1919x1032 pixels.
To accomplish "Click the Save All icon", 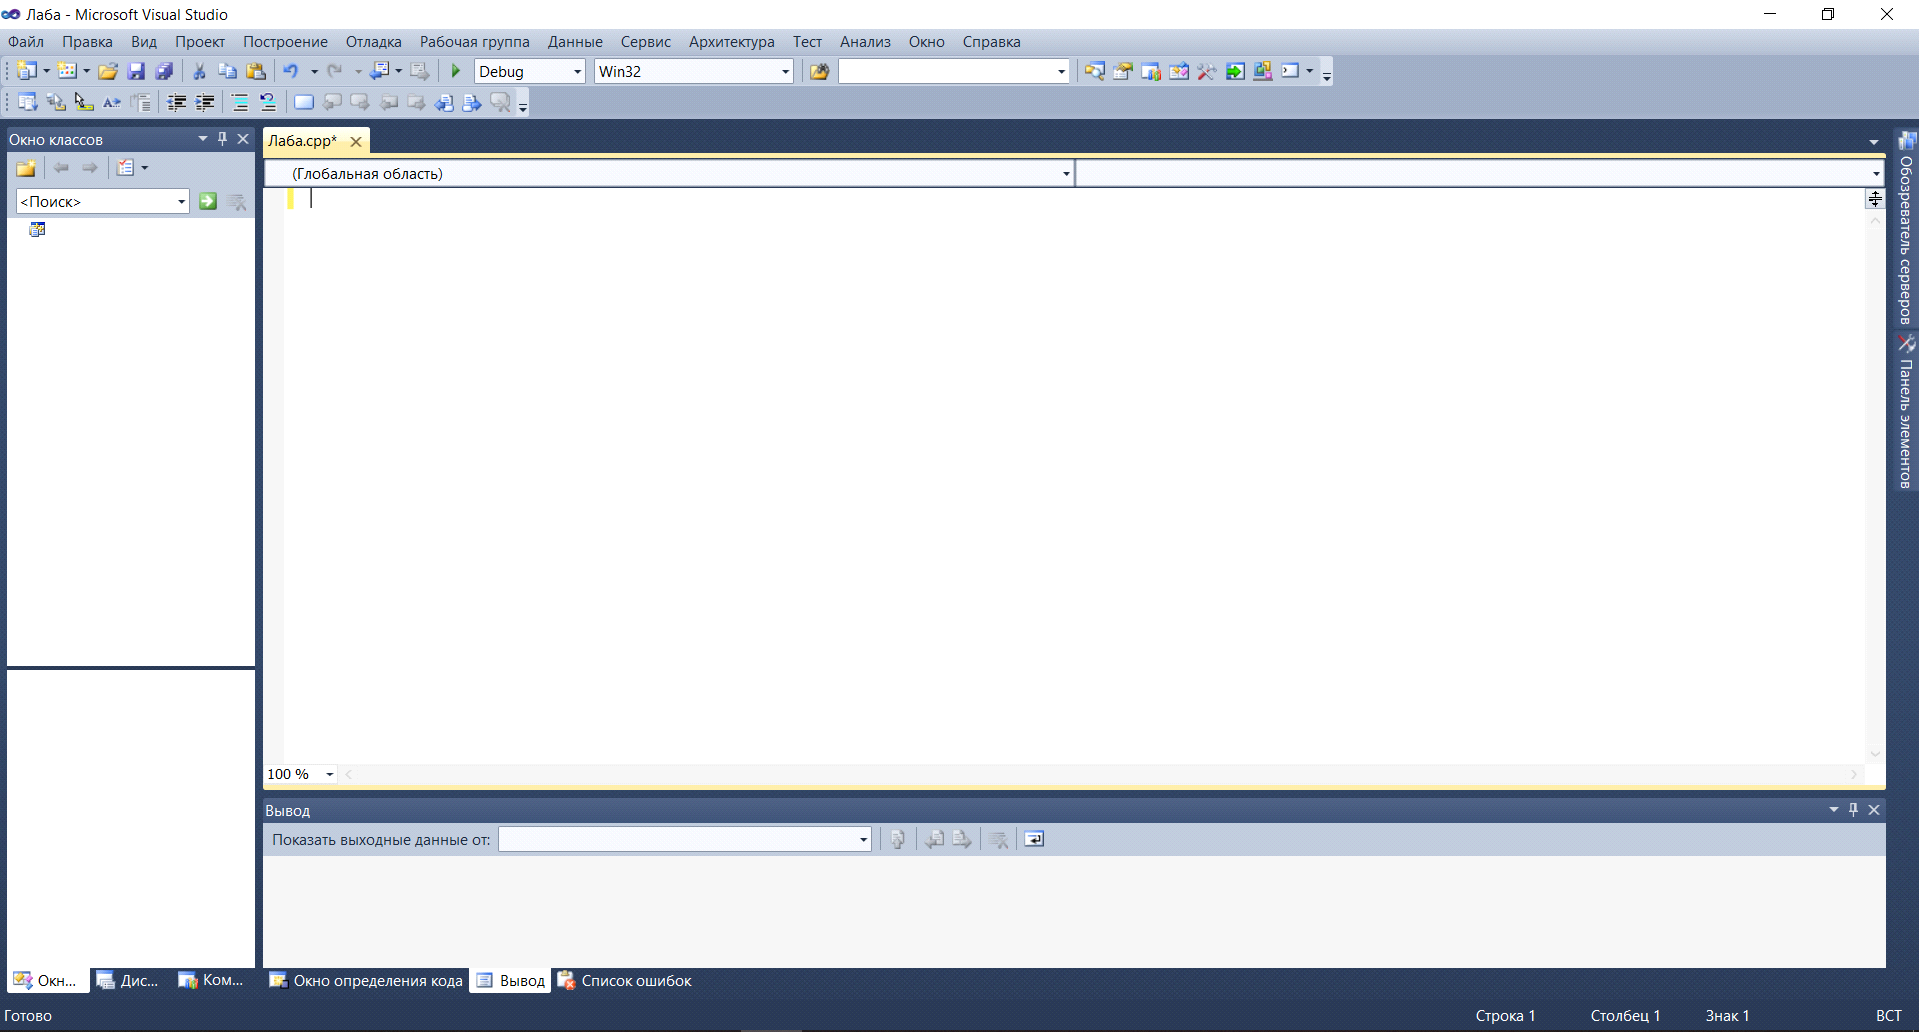I will click(164, 71).
